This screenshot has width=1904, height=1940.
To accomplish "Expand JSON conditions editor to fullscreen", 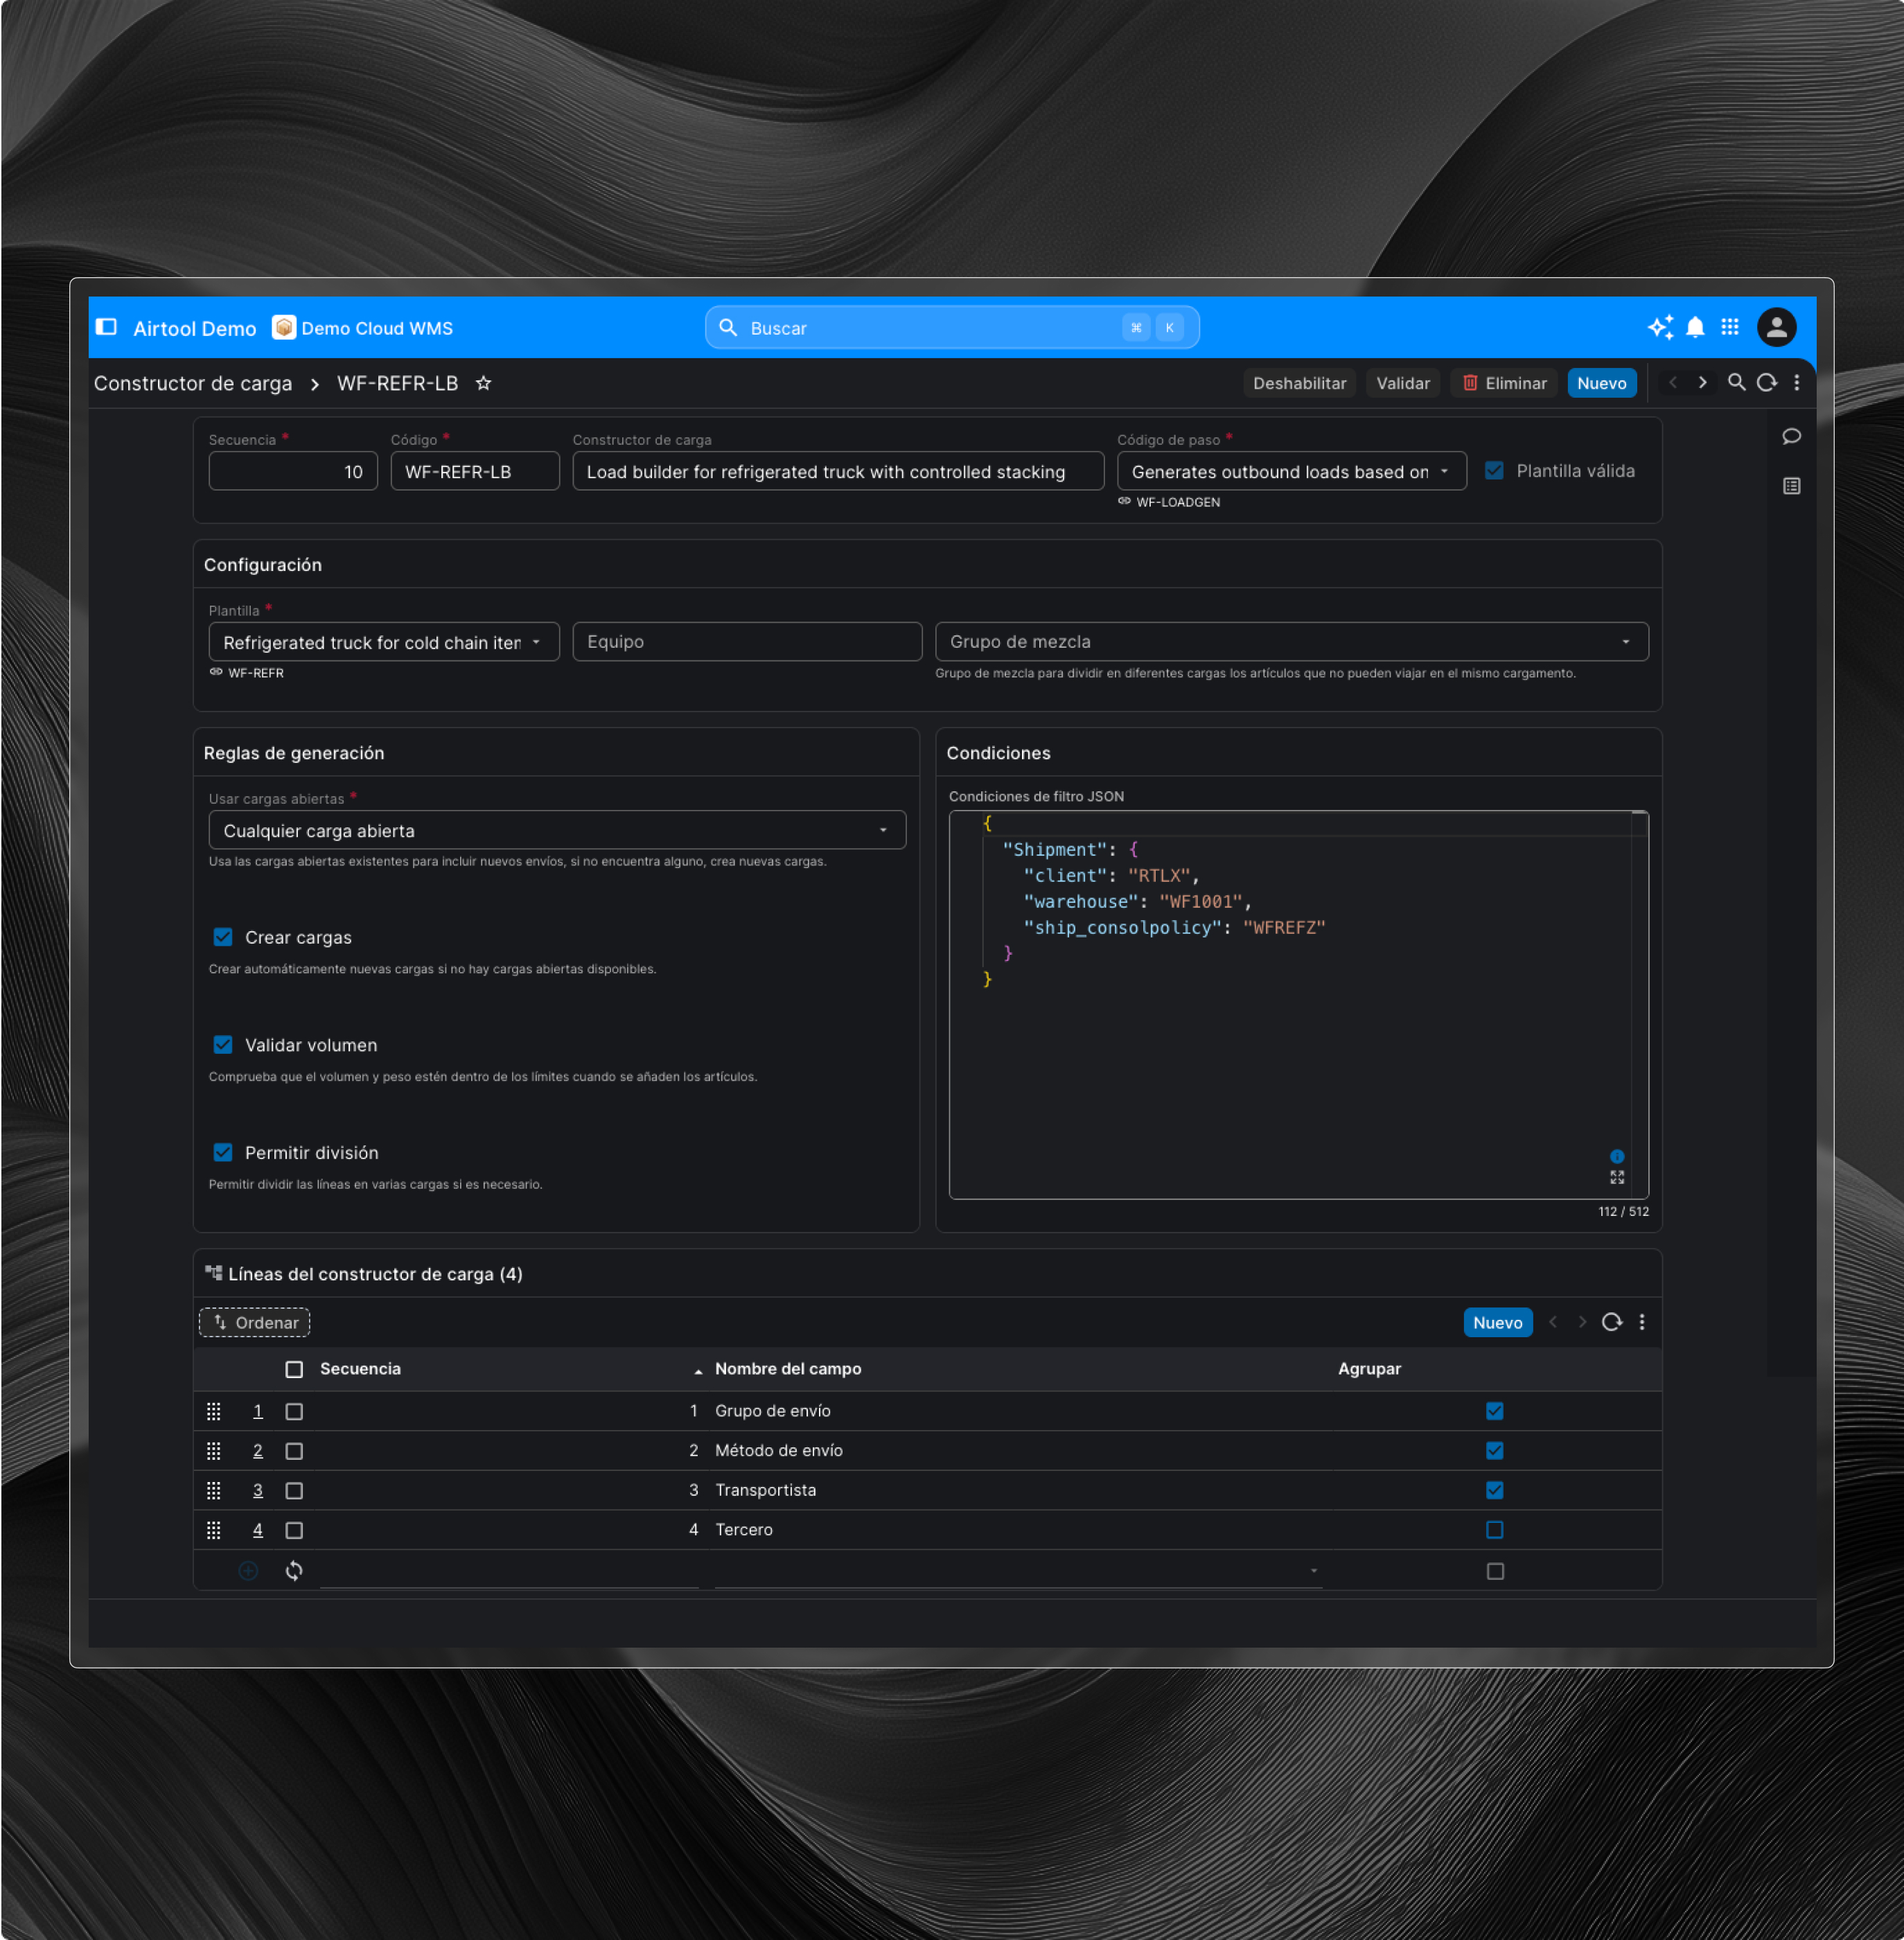I will [1617, 1178].
